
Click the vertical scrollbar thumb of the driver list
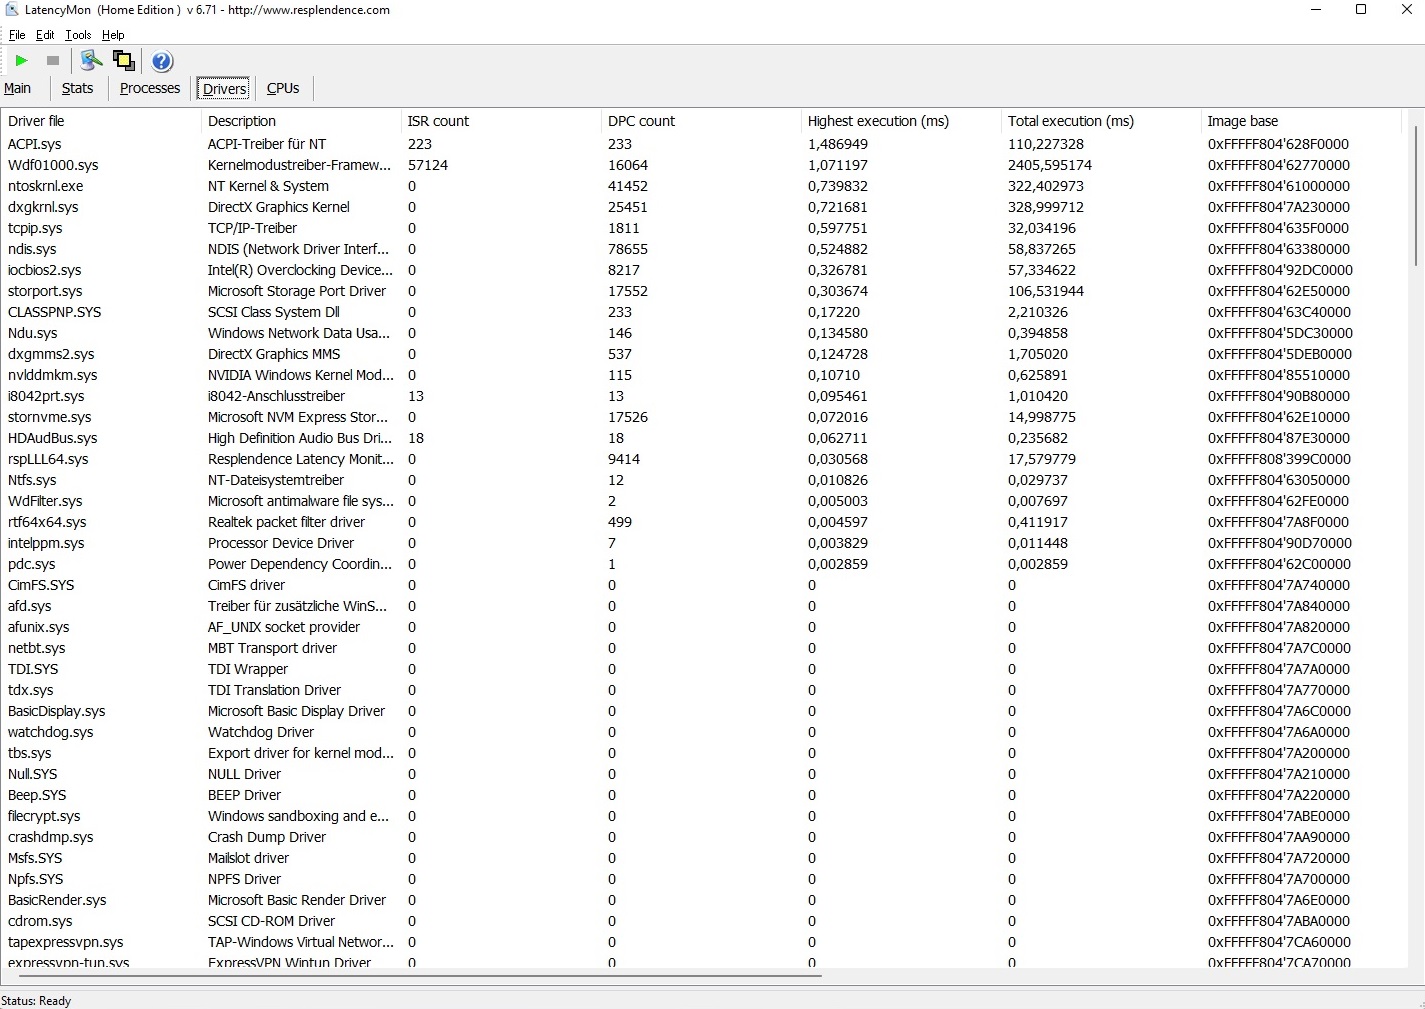click(x=1416, y=195)
